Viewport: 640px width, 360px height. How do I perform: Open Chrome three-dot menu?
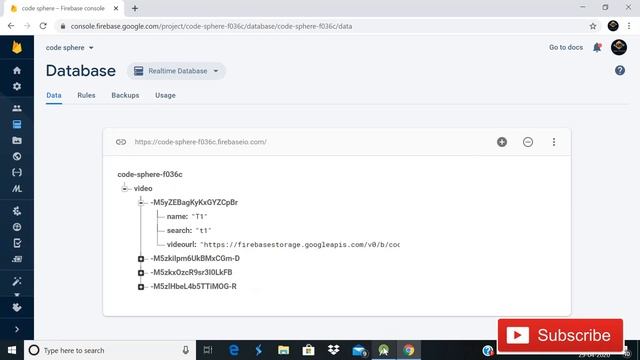pos(629,26)
